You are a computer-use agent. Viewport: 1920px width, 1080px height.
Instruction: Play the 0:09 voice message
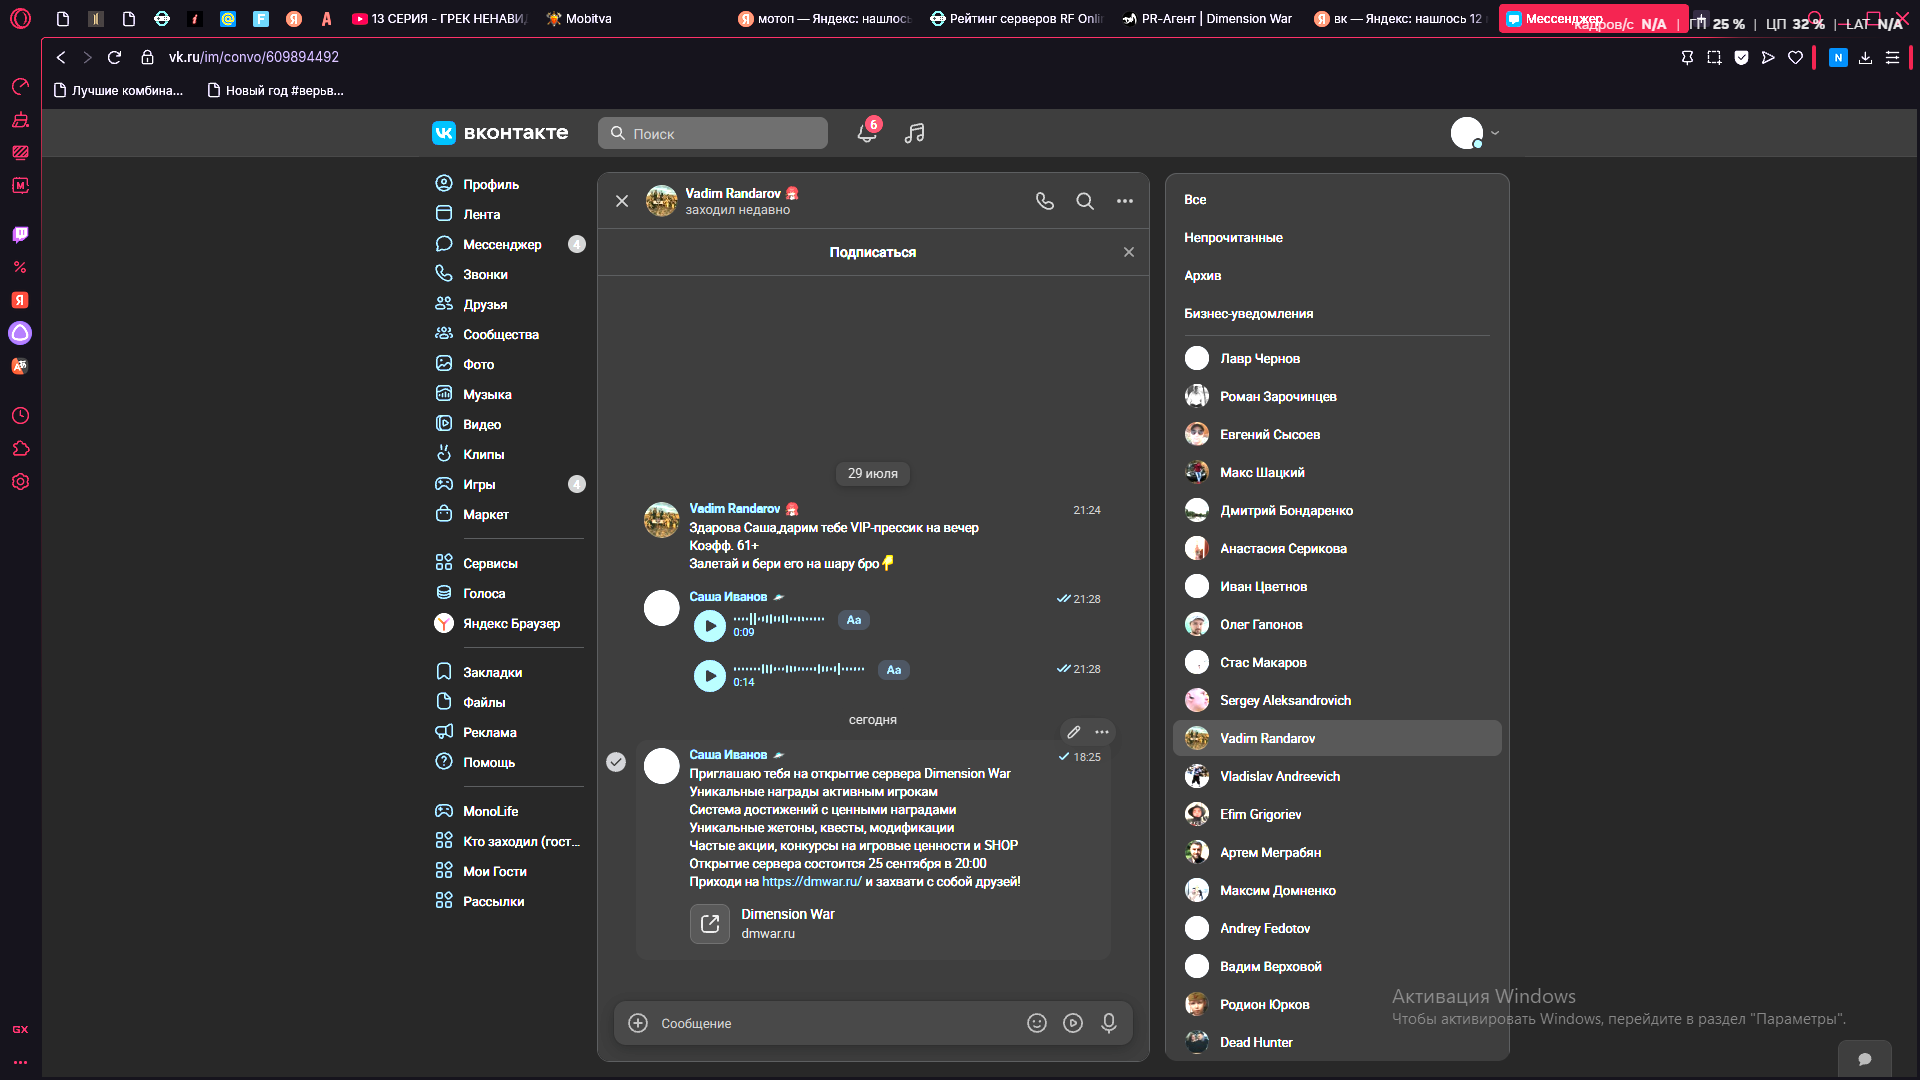pos(710,626)
